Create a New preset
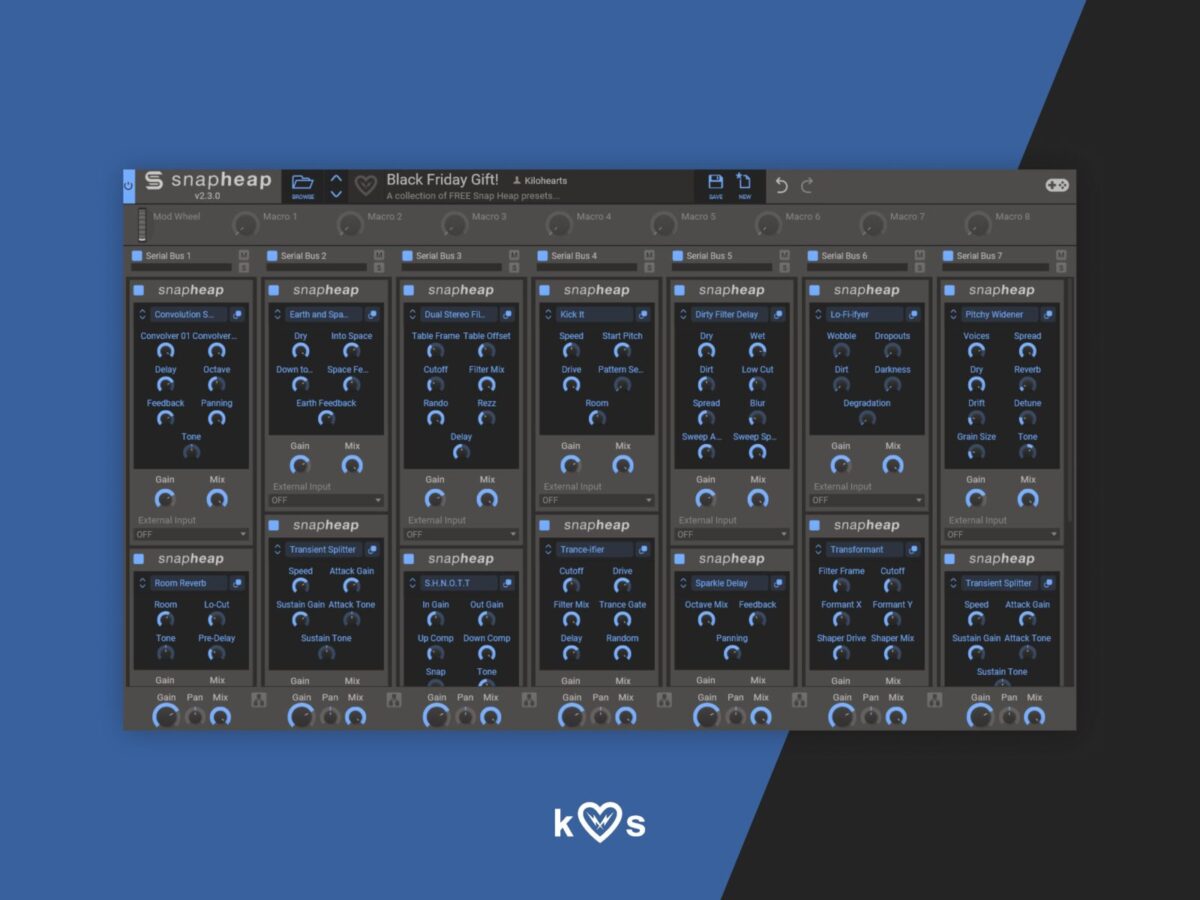This screenshot has width=1200, height=900. click(x=744, y=186)
